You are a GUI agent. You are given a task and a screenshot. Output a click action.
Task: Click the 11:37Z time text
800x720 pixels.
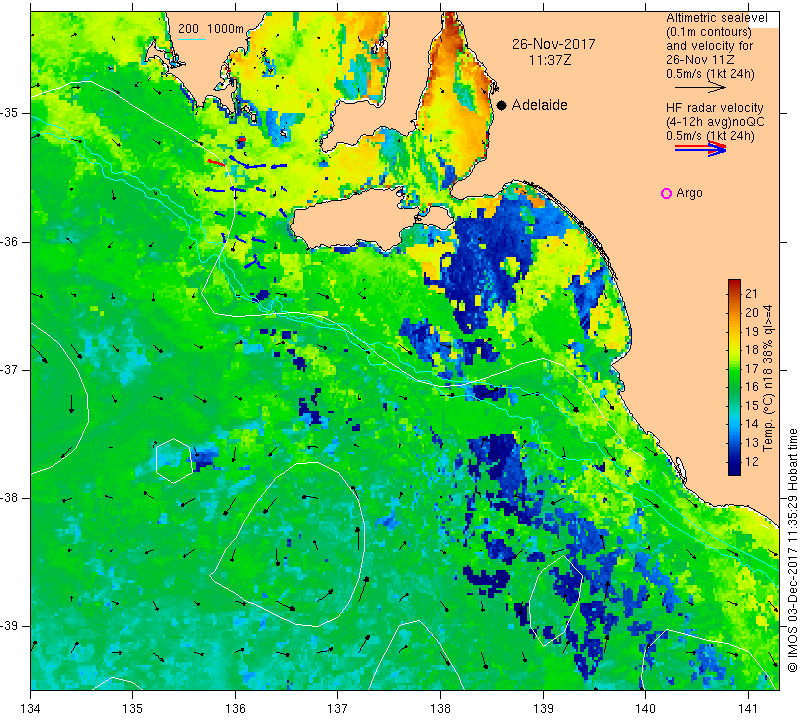click(x=550, y=60)
